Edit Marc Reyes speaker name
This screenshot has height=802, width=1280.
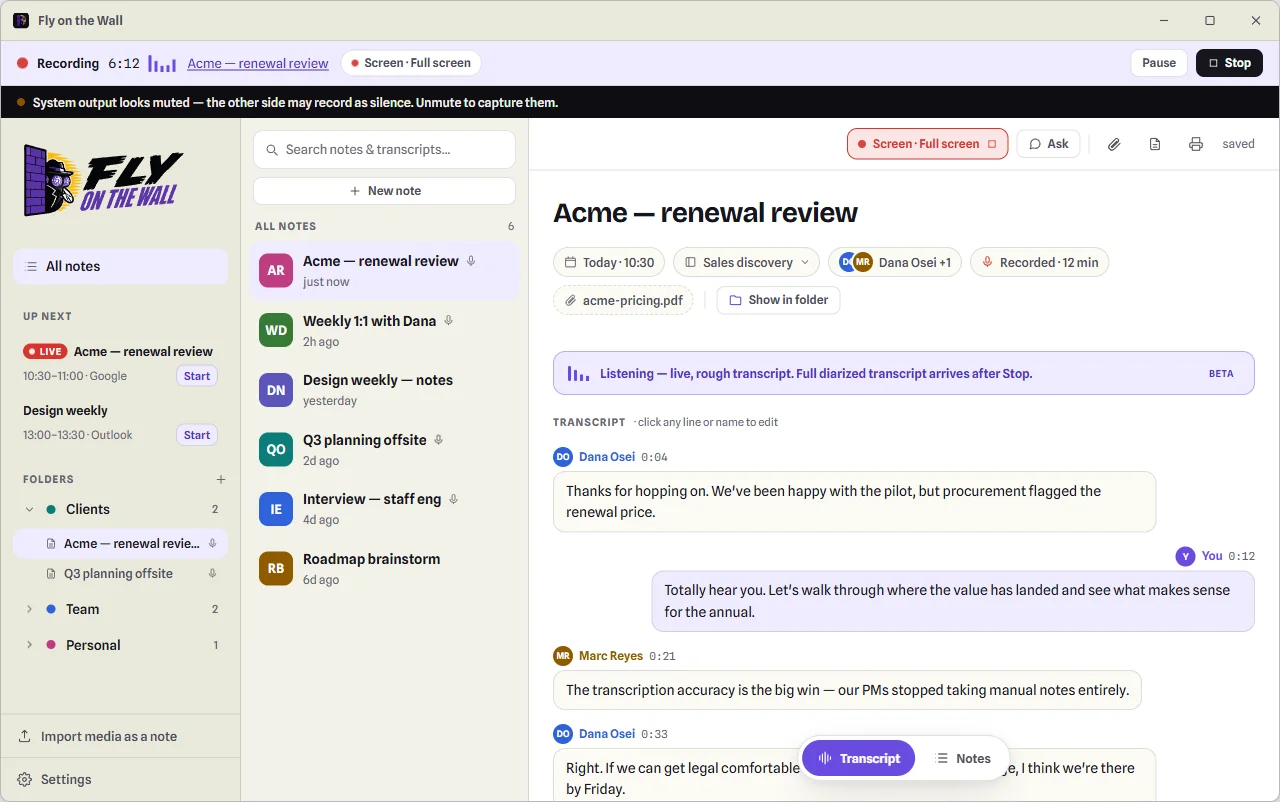pyautogui.click(x=611, y=656)
